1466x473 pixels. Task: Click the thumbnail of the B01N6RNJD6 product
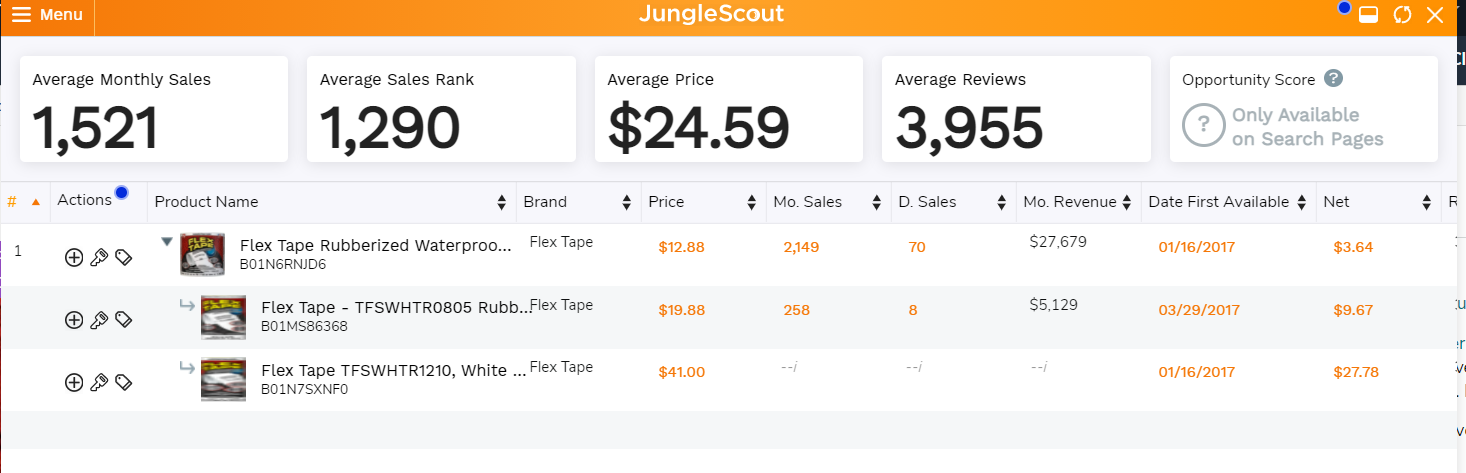click(202, 254)
